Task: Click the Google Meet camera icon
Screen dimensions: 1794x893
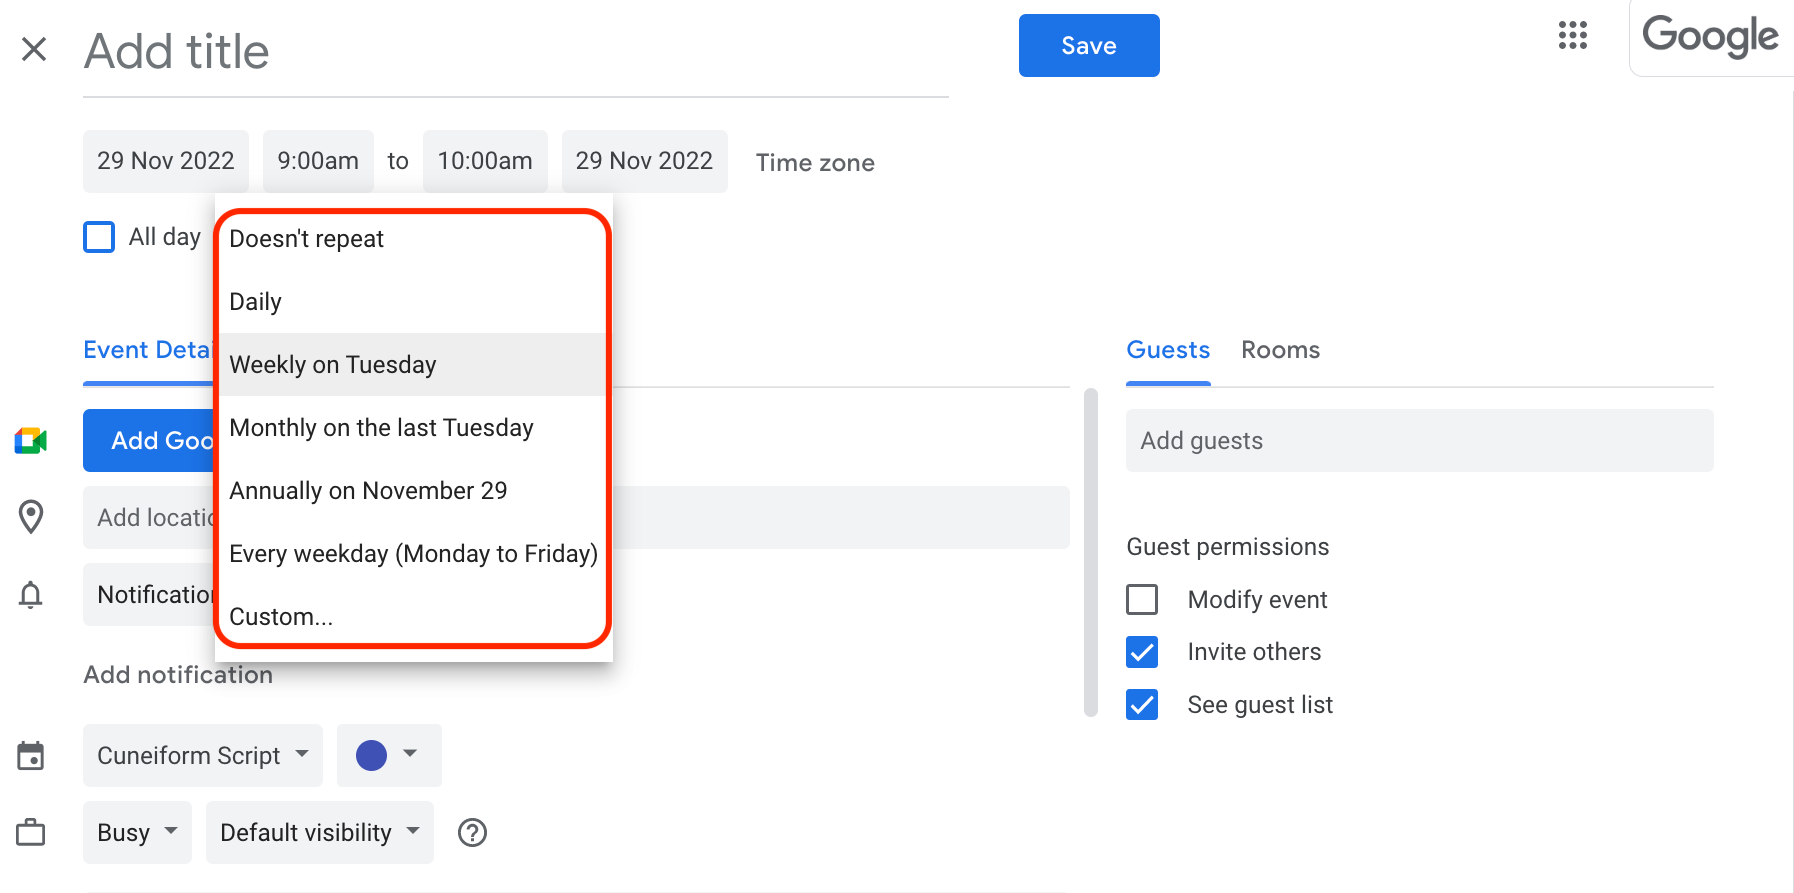Action: point(31,440)
